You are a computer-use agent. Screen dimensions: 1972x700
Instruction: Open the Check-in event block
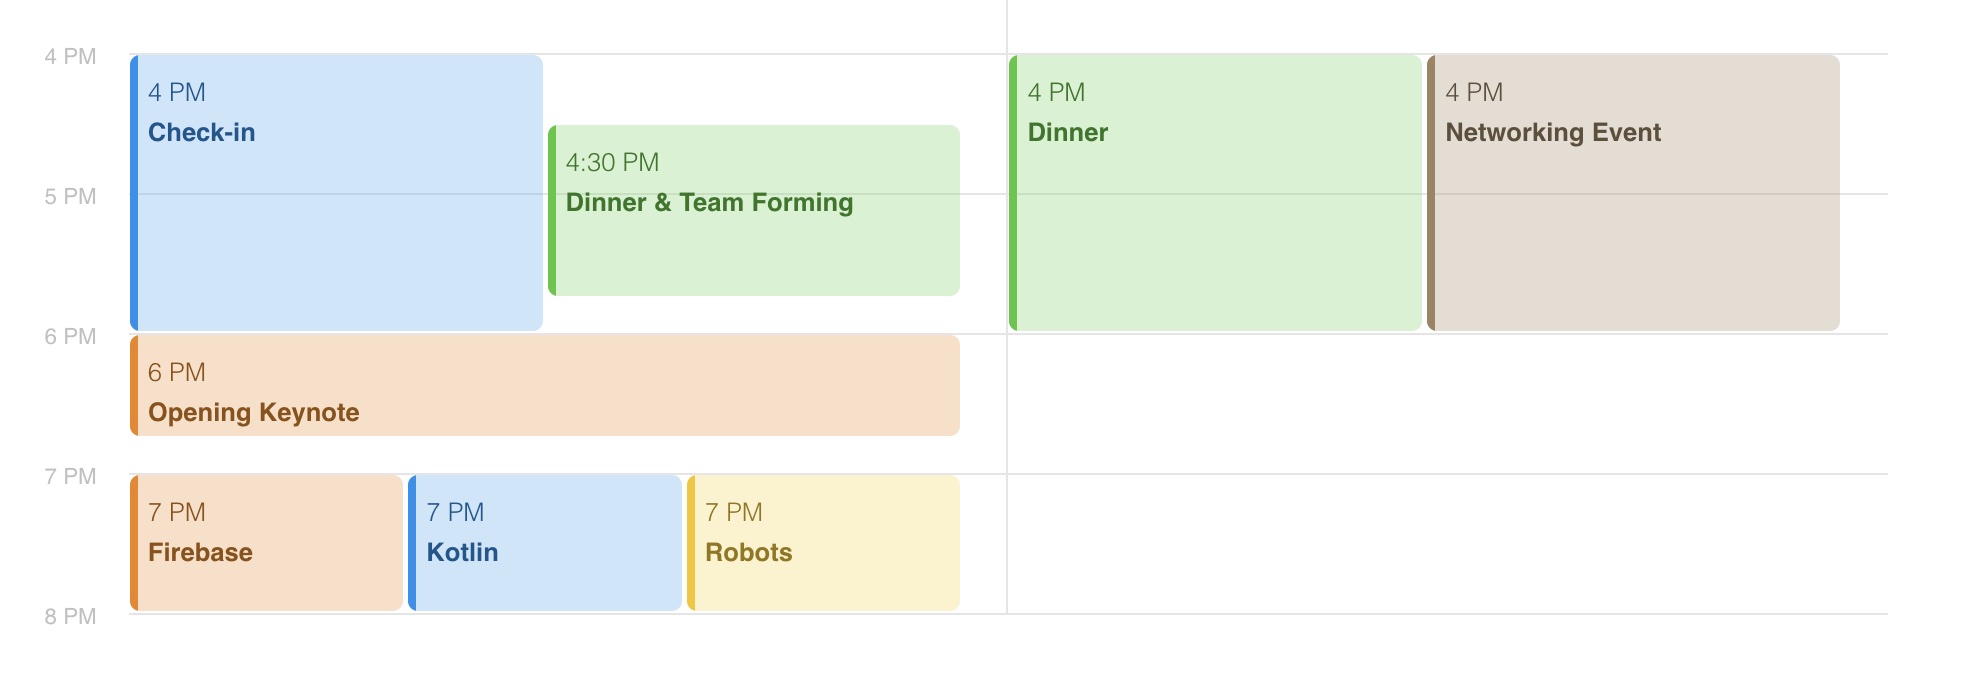click(337, 193)
